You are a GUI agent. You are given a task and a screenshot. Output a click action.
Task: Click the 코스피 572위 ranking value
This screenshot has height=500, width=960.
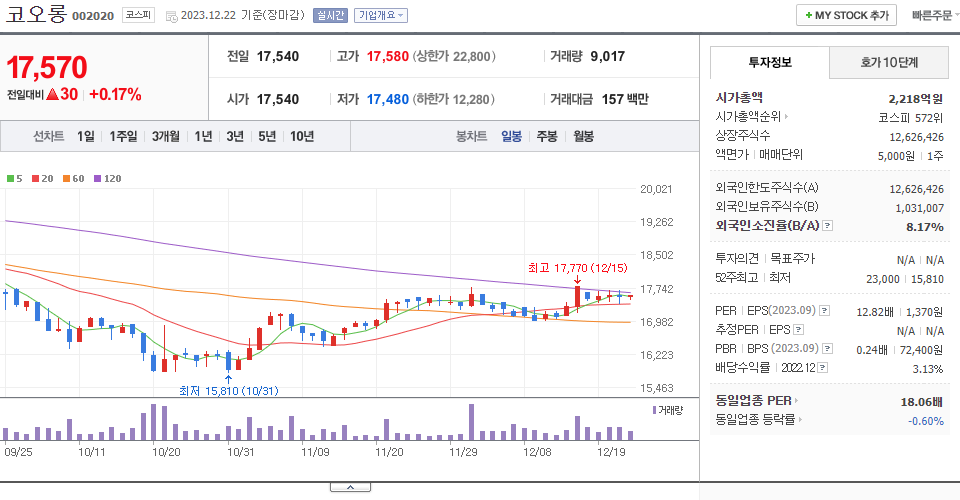pos(910,118)
